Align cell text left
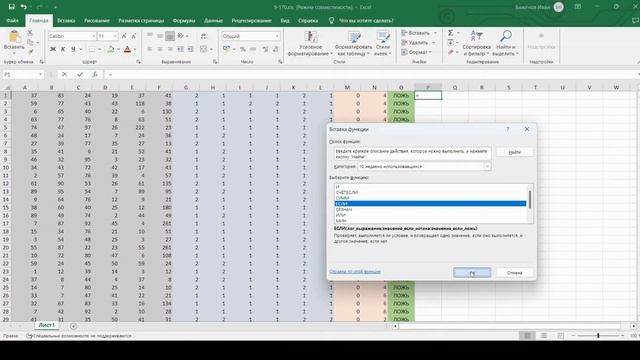Screen dimensions: 640x360 150,49
